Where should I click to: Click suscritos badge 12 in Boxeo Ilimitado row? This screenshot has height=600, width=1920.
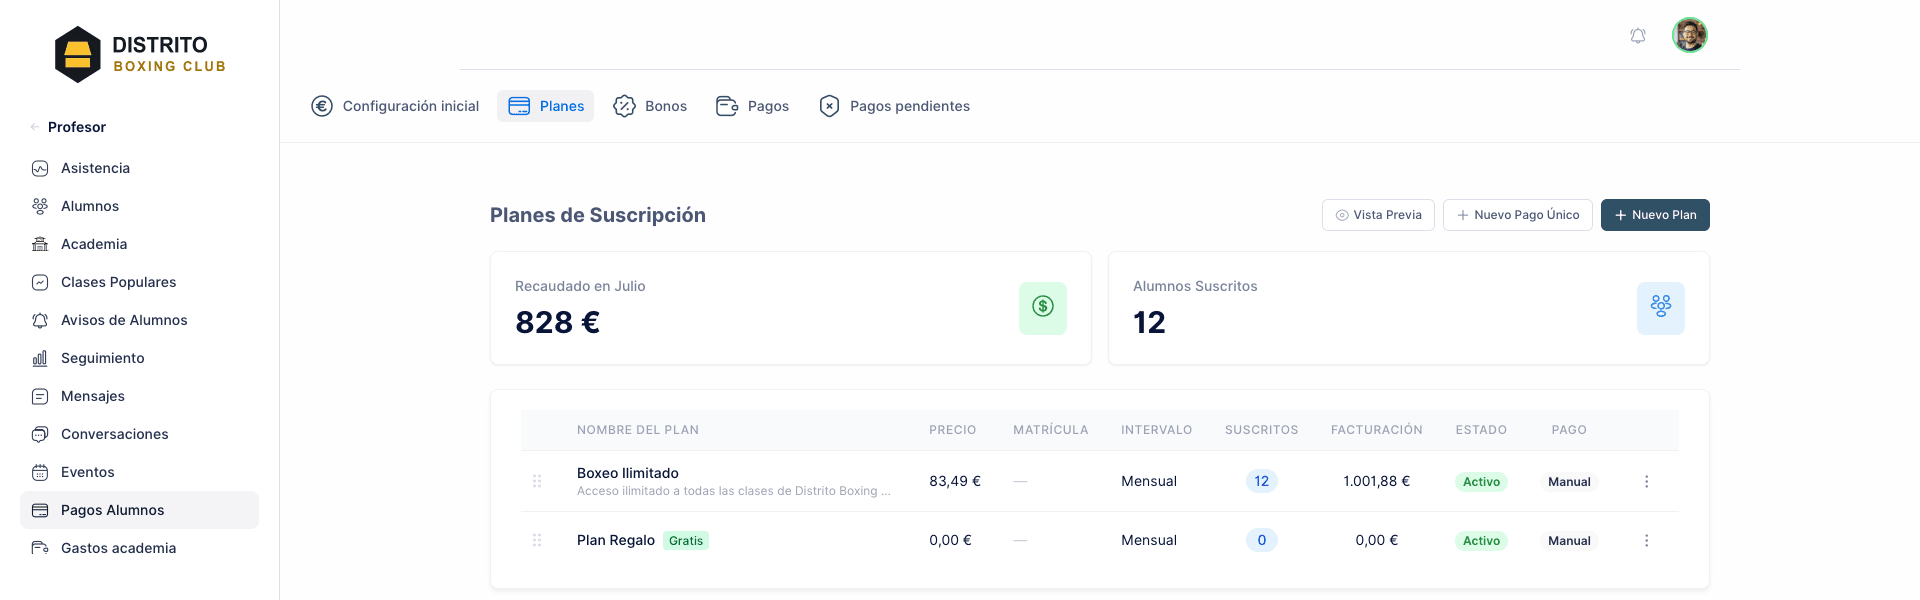(x=1262, y=481)
